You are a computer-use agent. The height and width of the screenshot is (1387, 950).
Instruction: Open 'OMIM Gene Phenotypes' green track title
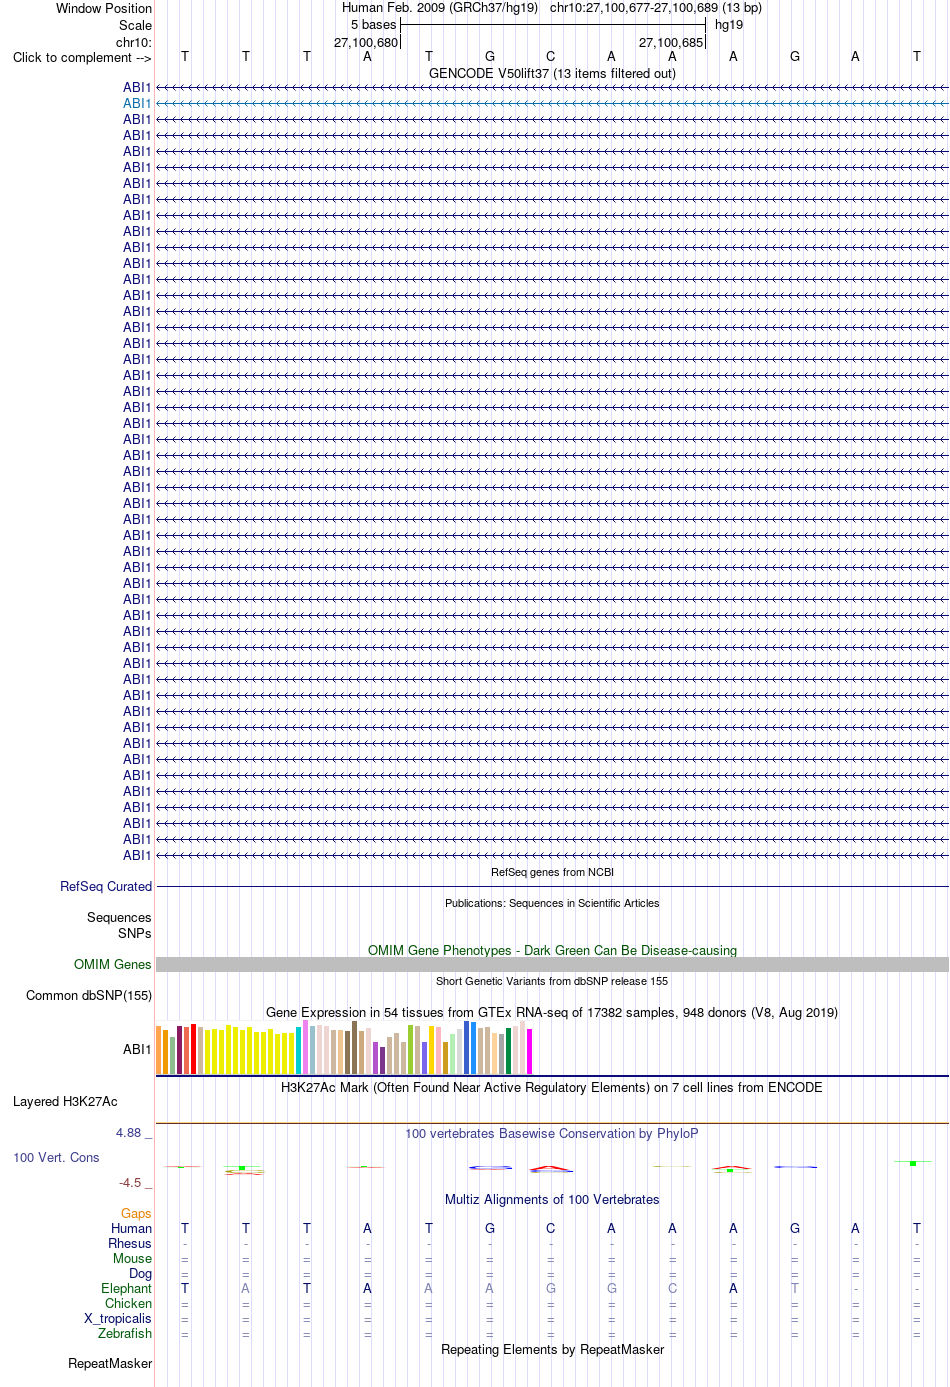[552, 950]
